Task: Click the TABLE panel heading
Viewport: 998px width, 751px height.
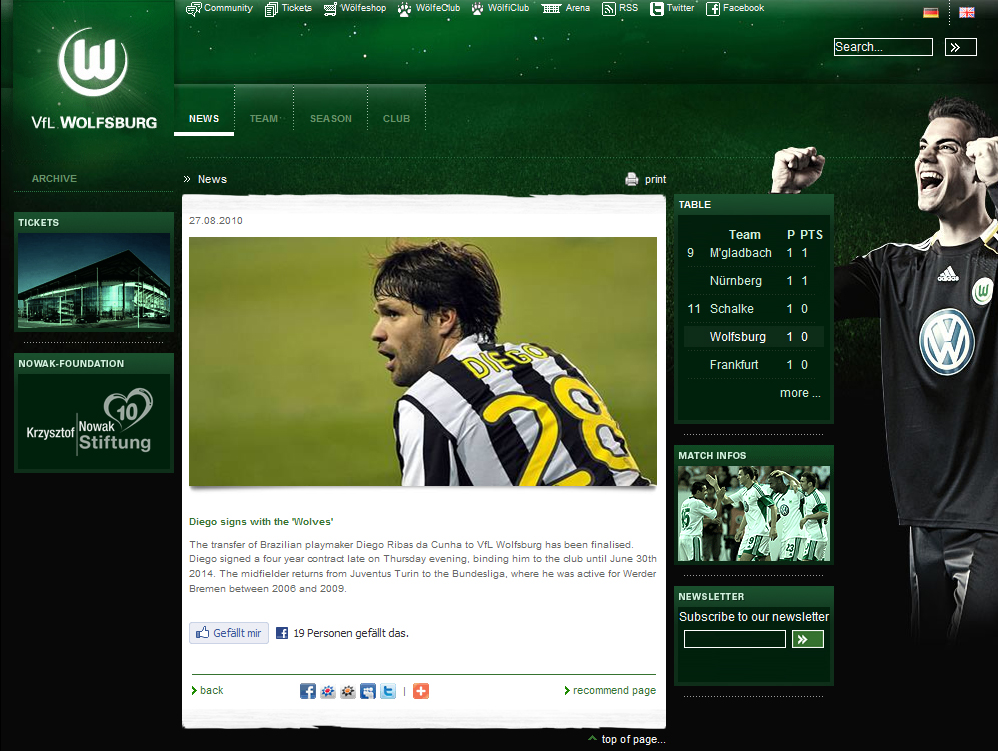Action: tap(694, 205)
